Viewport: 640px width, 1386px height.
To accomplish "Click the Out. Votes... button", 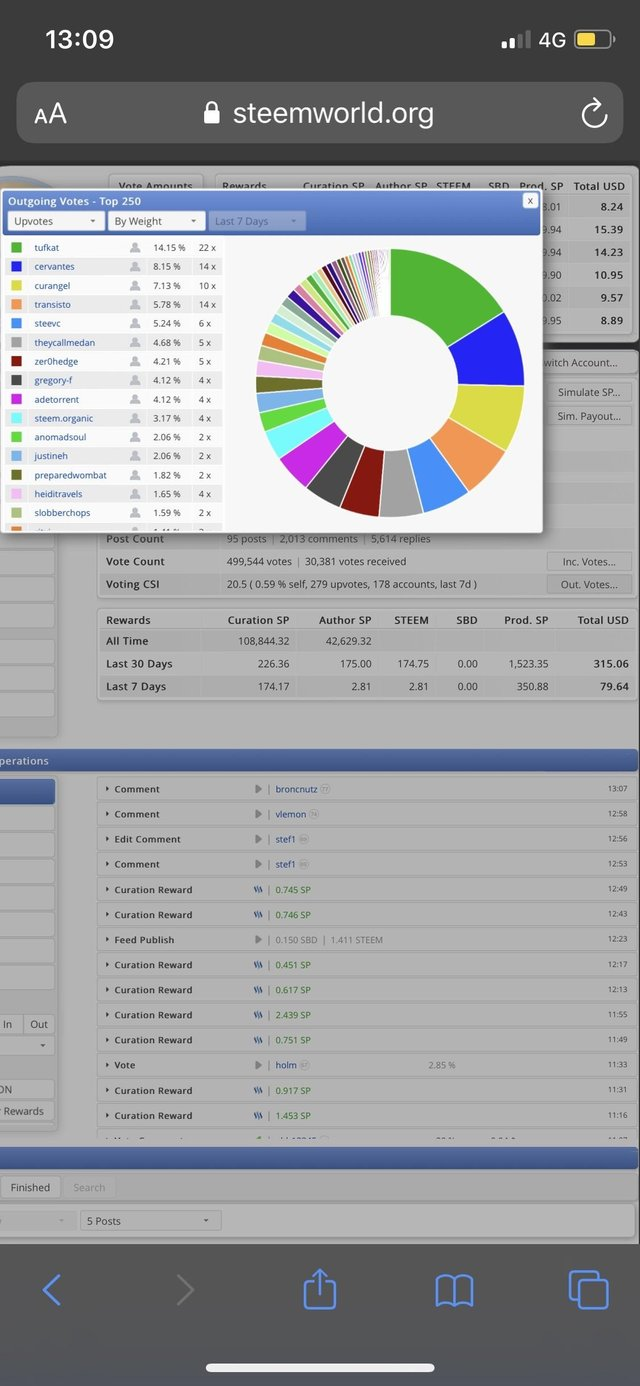I will point(588,585).
